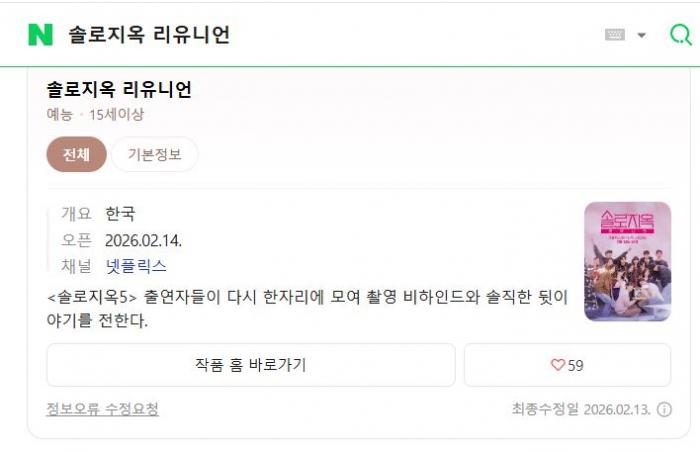Select the 전체 tab
This screenshot has width=700, height=452.
tap(76, 154)
